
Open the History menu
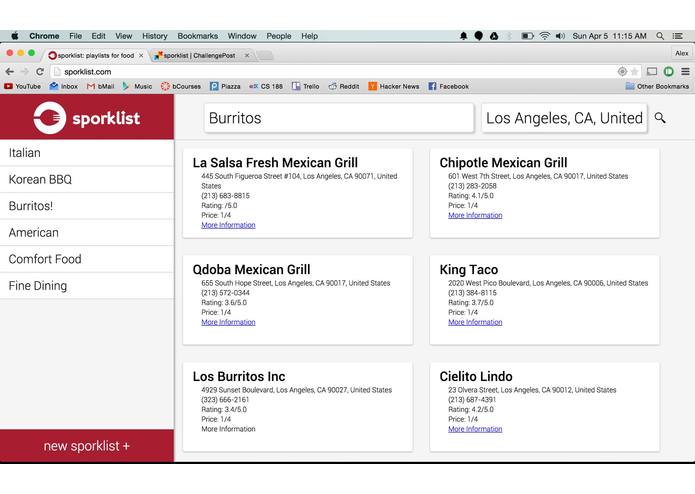155,36
